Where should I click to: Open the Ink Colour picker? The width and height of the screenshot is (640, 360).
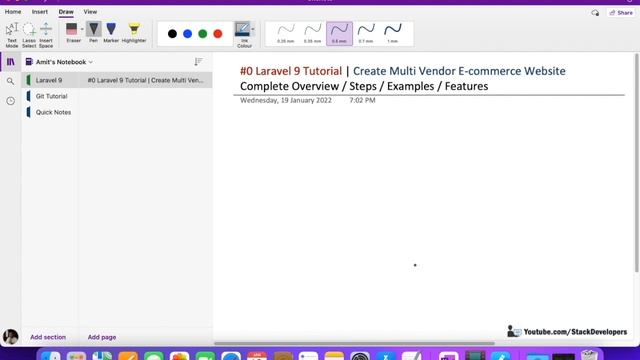(243, 35)
